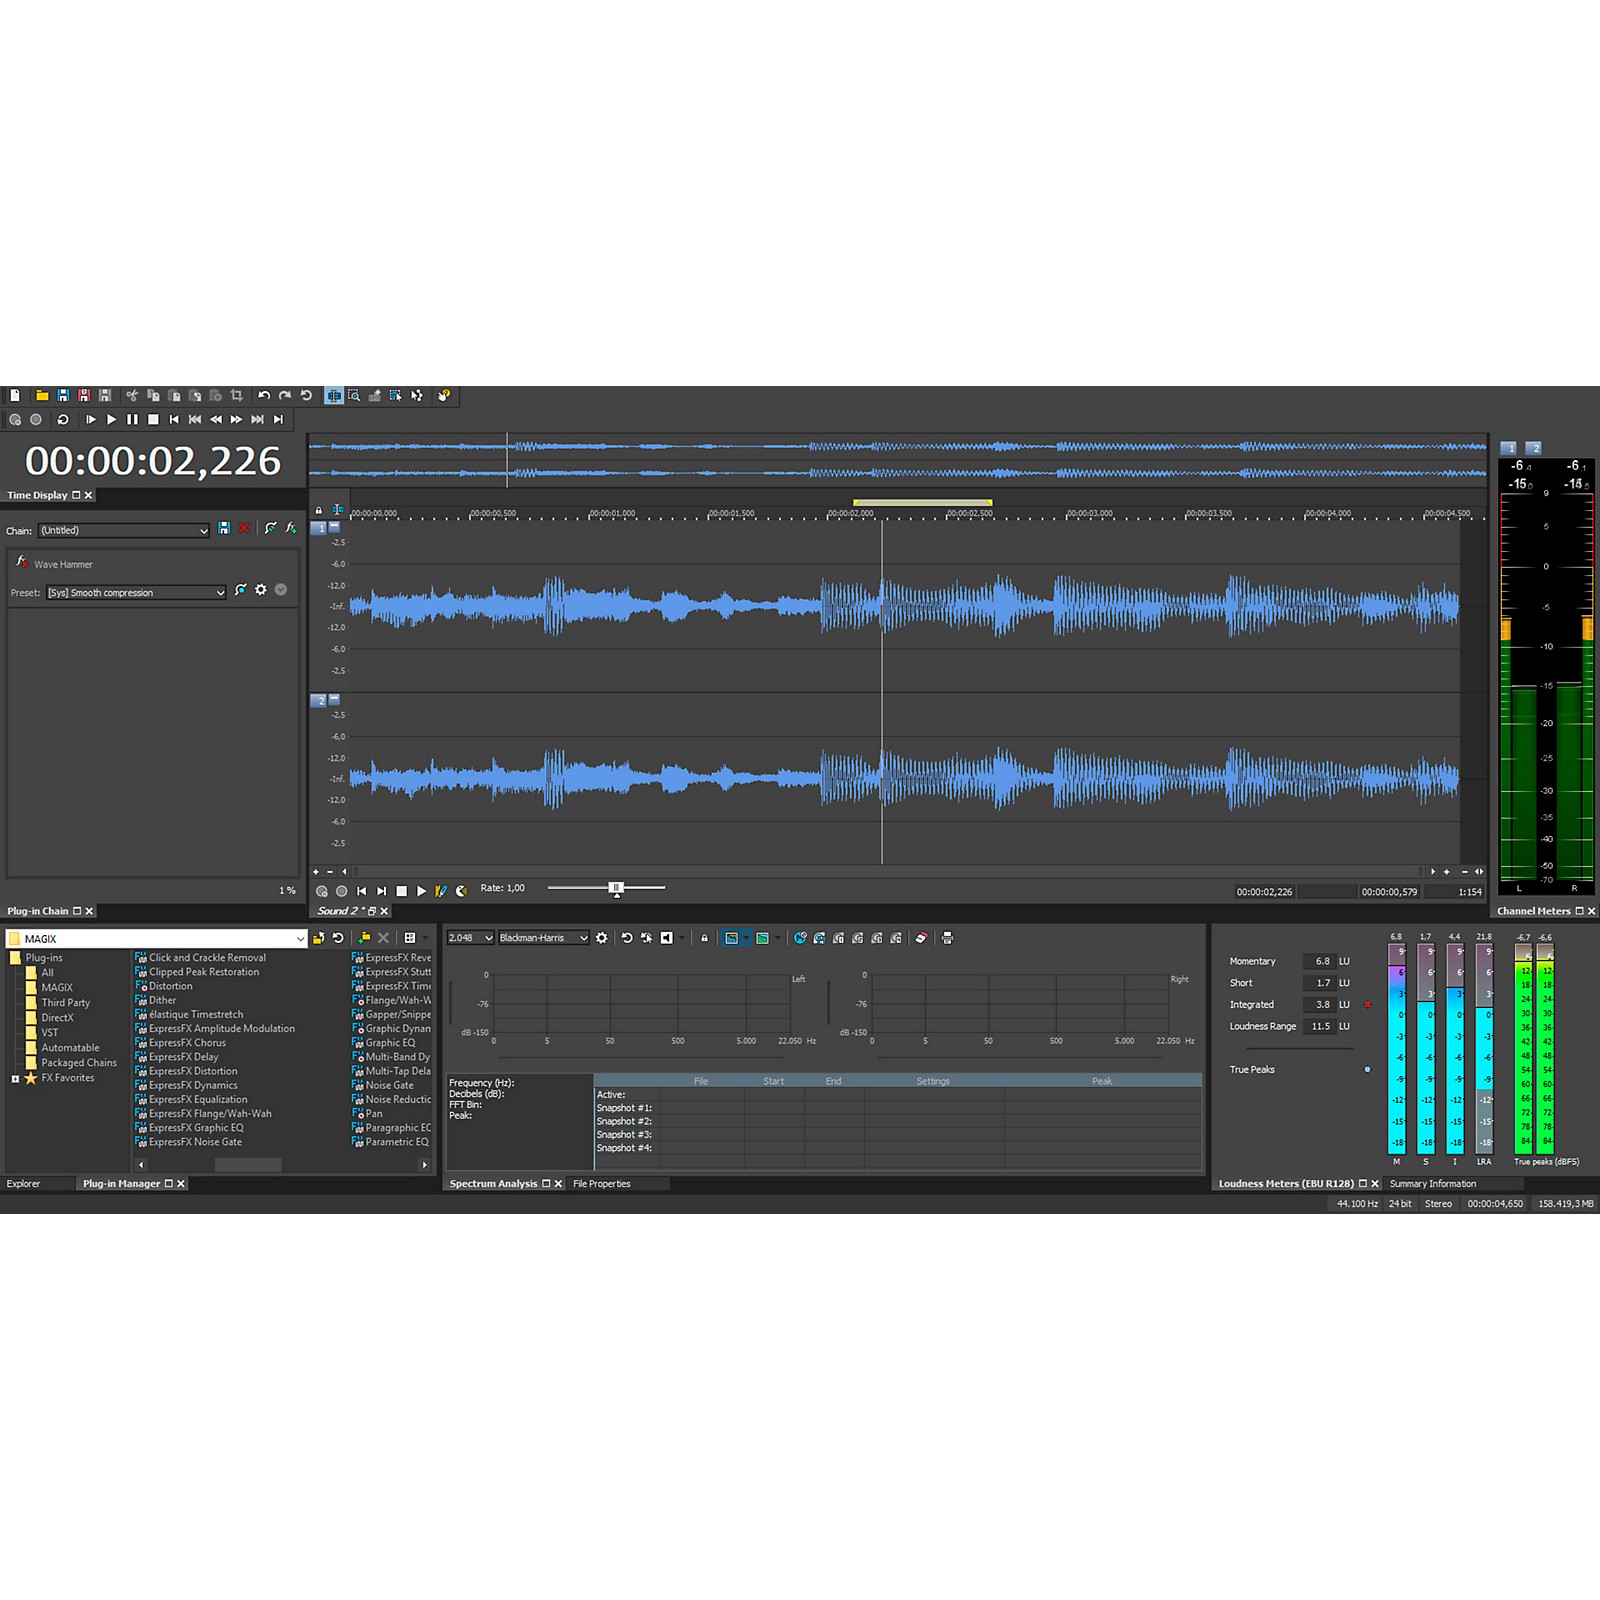Click the Crop tool in the top toolbar
The width and height of the screenshot is (1600, 1600).
coord(237,396)
